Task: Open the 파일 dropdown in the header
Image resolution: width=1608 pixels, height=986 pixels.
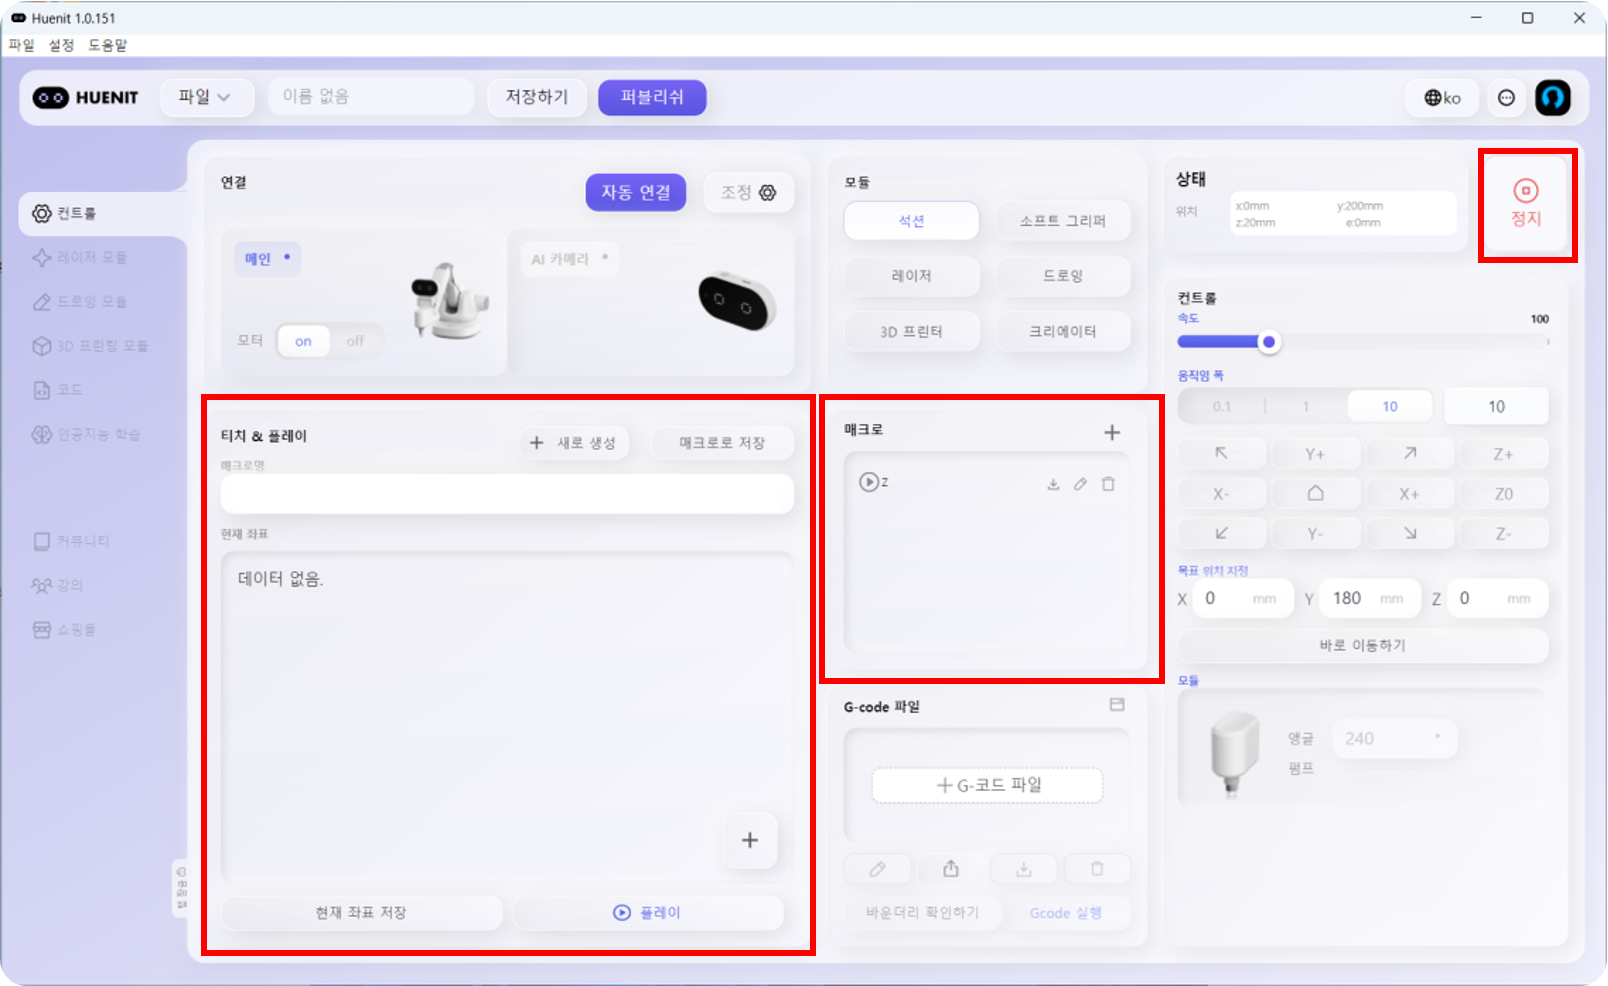Action: 204,97
